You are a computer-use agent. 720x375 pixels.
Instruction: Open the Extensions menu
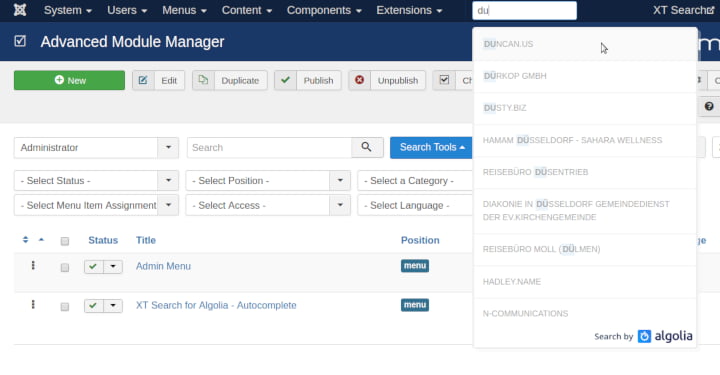coord(409,10)
